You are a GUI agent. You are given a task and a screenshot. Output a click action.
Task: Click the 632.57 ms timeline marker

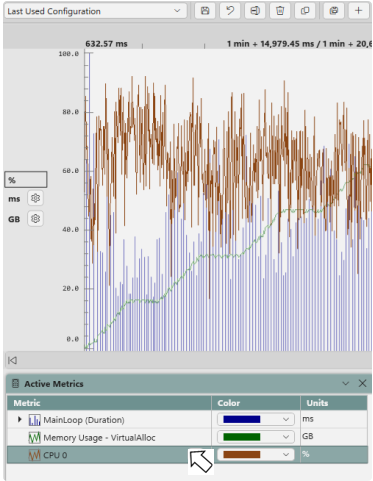click(x=106, y=44)
